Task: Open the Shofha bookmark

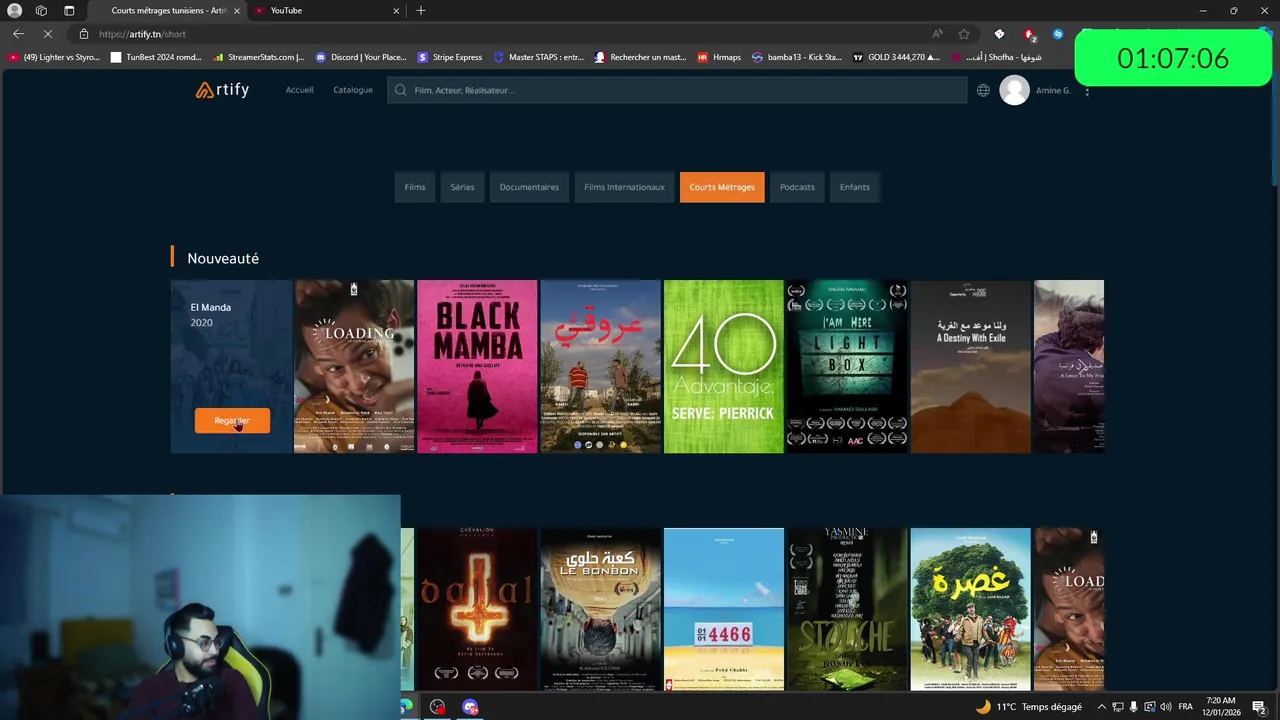Action: click(997, 57)
